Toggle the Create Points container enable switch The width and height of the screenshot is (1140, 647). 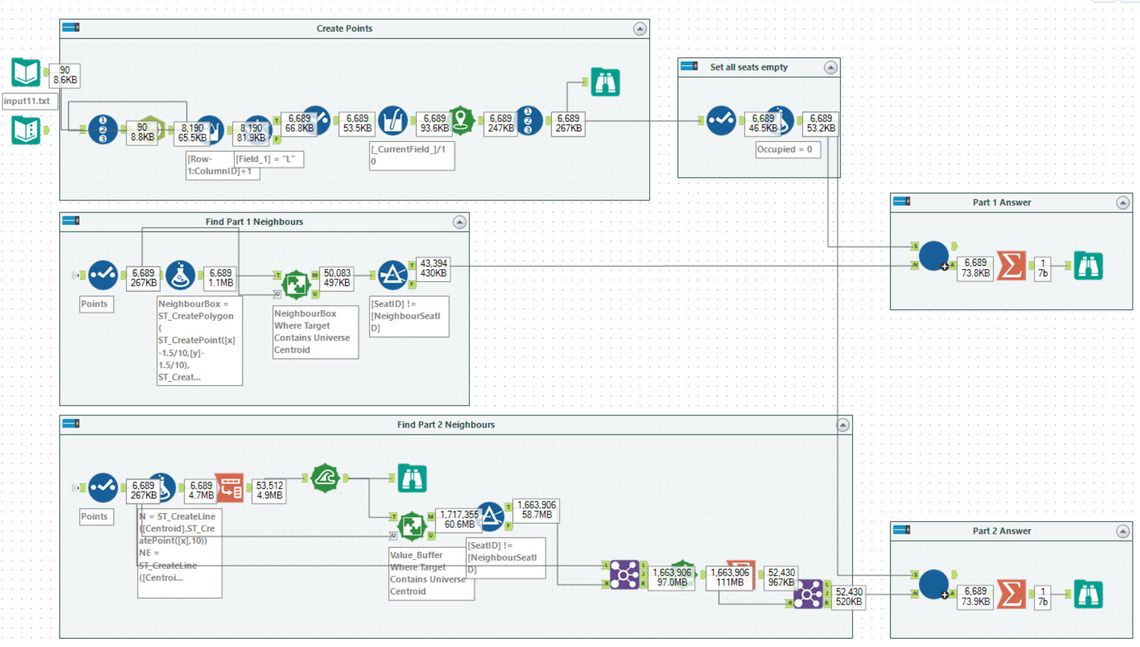[72, 28]
